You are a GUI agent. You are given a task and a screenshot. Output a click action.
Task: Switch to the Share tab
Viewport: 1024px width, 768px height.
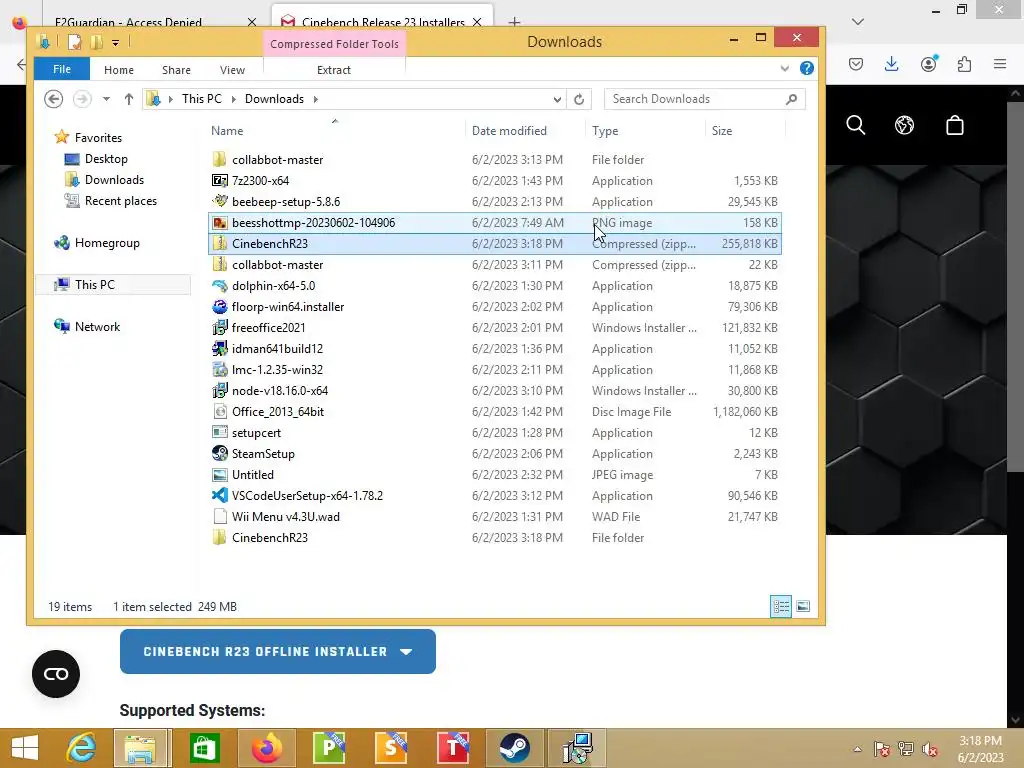[x=176, y=70]
